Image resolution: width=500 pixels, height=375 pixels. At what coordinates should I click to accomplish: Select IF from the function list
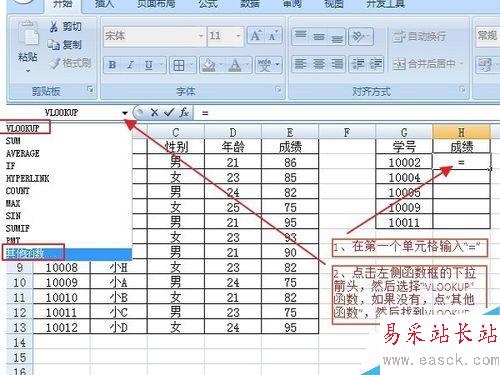pos(10,166)
